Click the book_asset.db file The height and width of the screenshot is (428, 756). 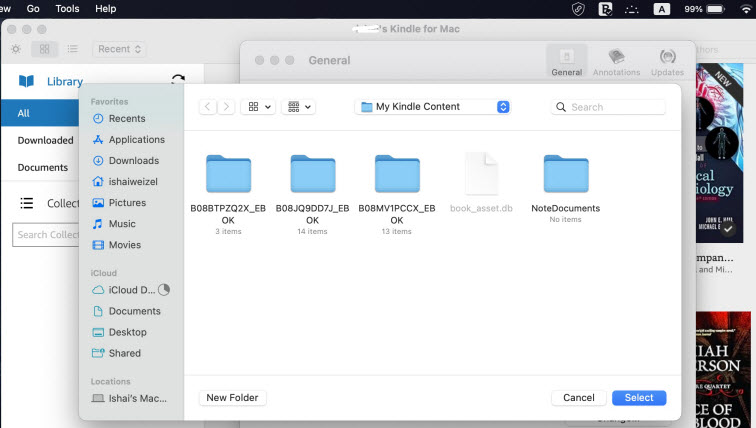(481, 183)
